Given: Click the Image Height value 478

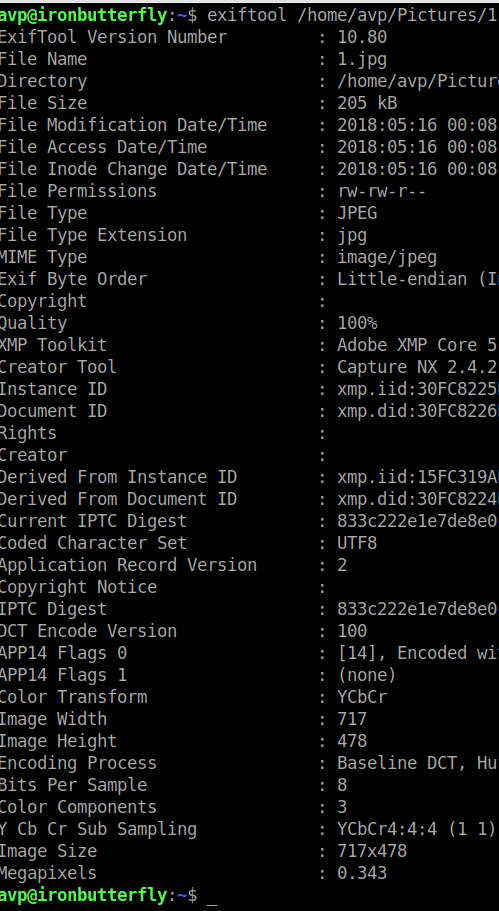Looking at the screenshot, I should pos(352,741).
